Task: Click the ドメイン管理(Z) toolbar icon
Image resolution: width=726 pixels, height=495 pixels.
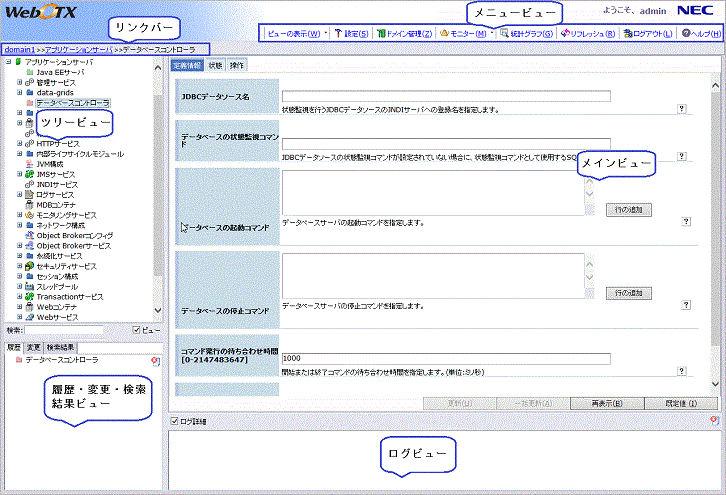Action: point(381,33)
